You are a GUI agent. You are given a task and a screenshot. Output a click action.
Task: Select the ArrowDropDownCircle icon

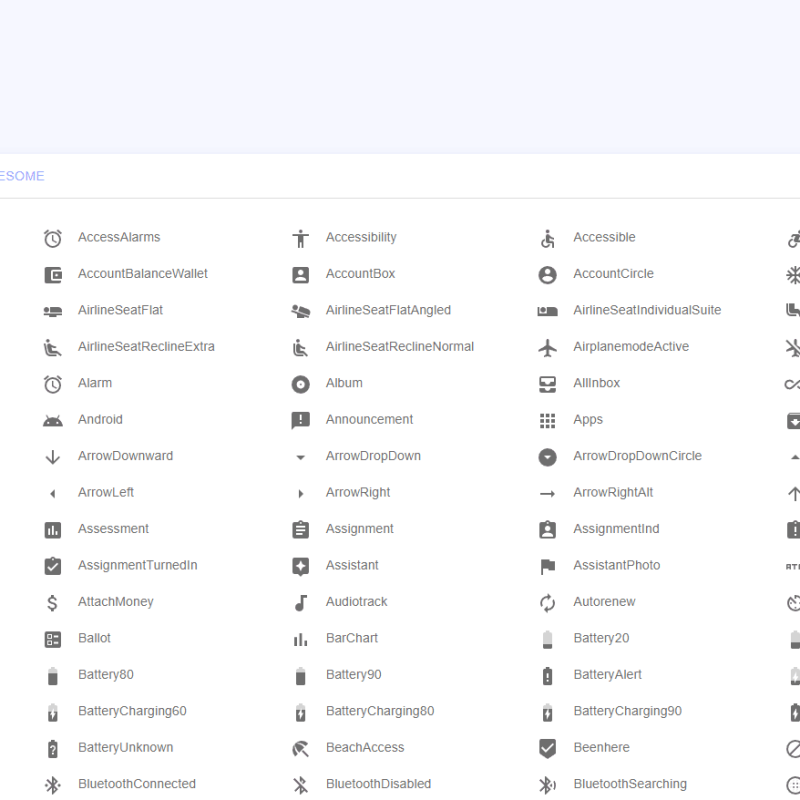click(547, 457)
